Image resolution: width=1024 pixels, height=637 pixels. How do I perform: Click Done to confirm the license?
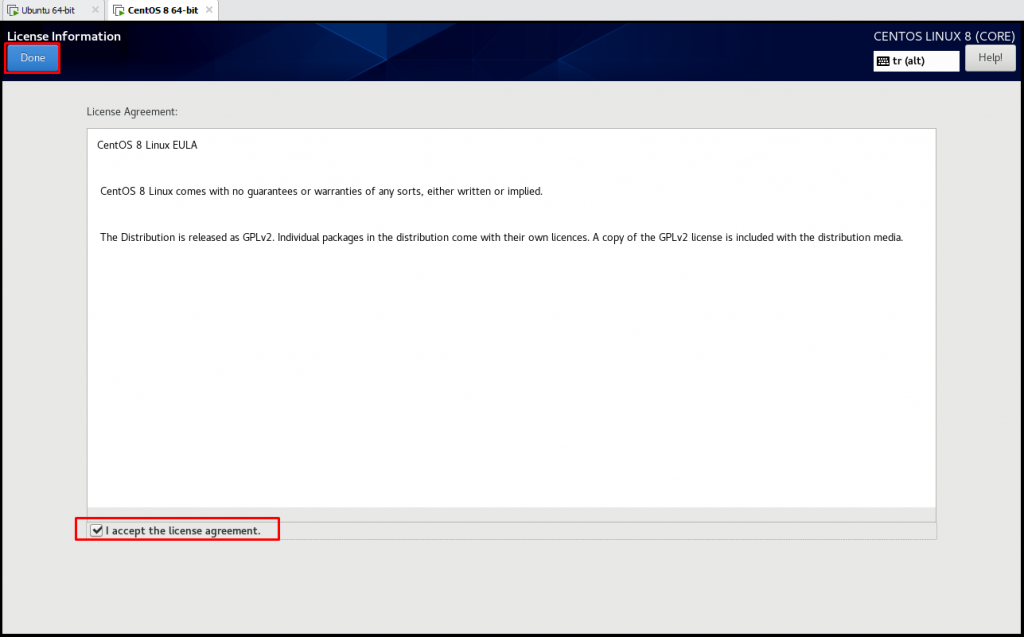(31, 58)
